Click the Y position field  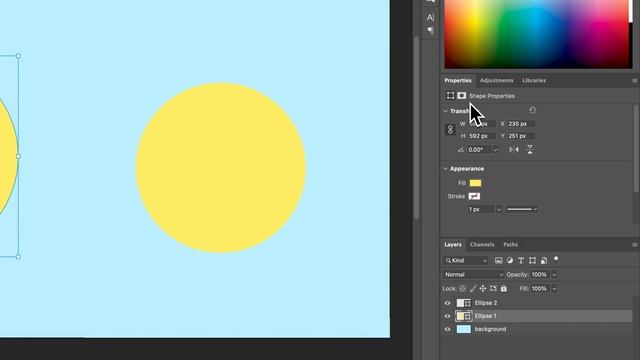pyautogui.click(x=521, y=136)
